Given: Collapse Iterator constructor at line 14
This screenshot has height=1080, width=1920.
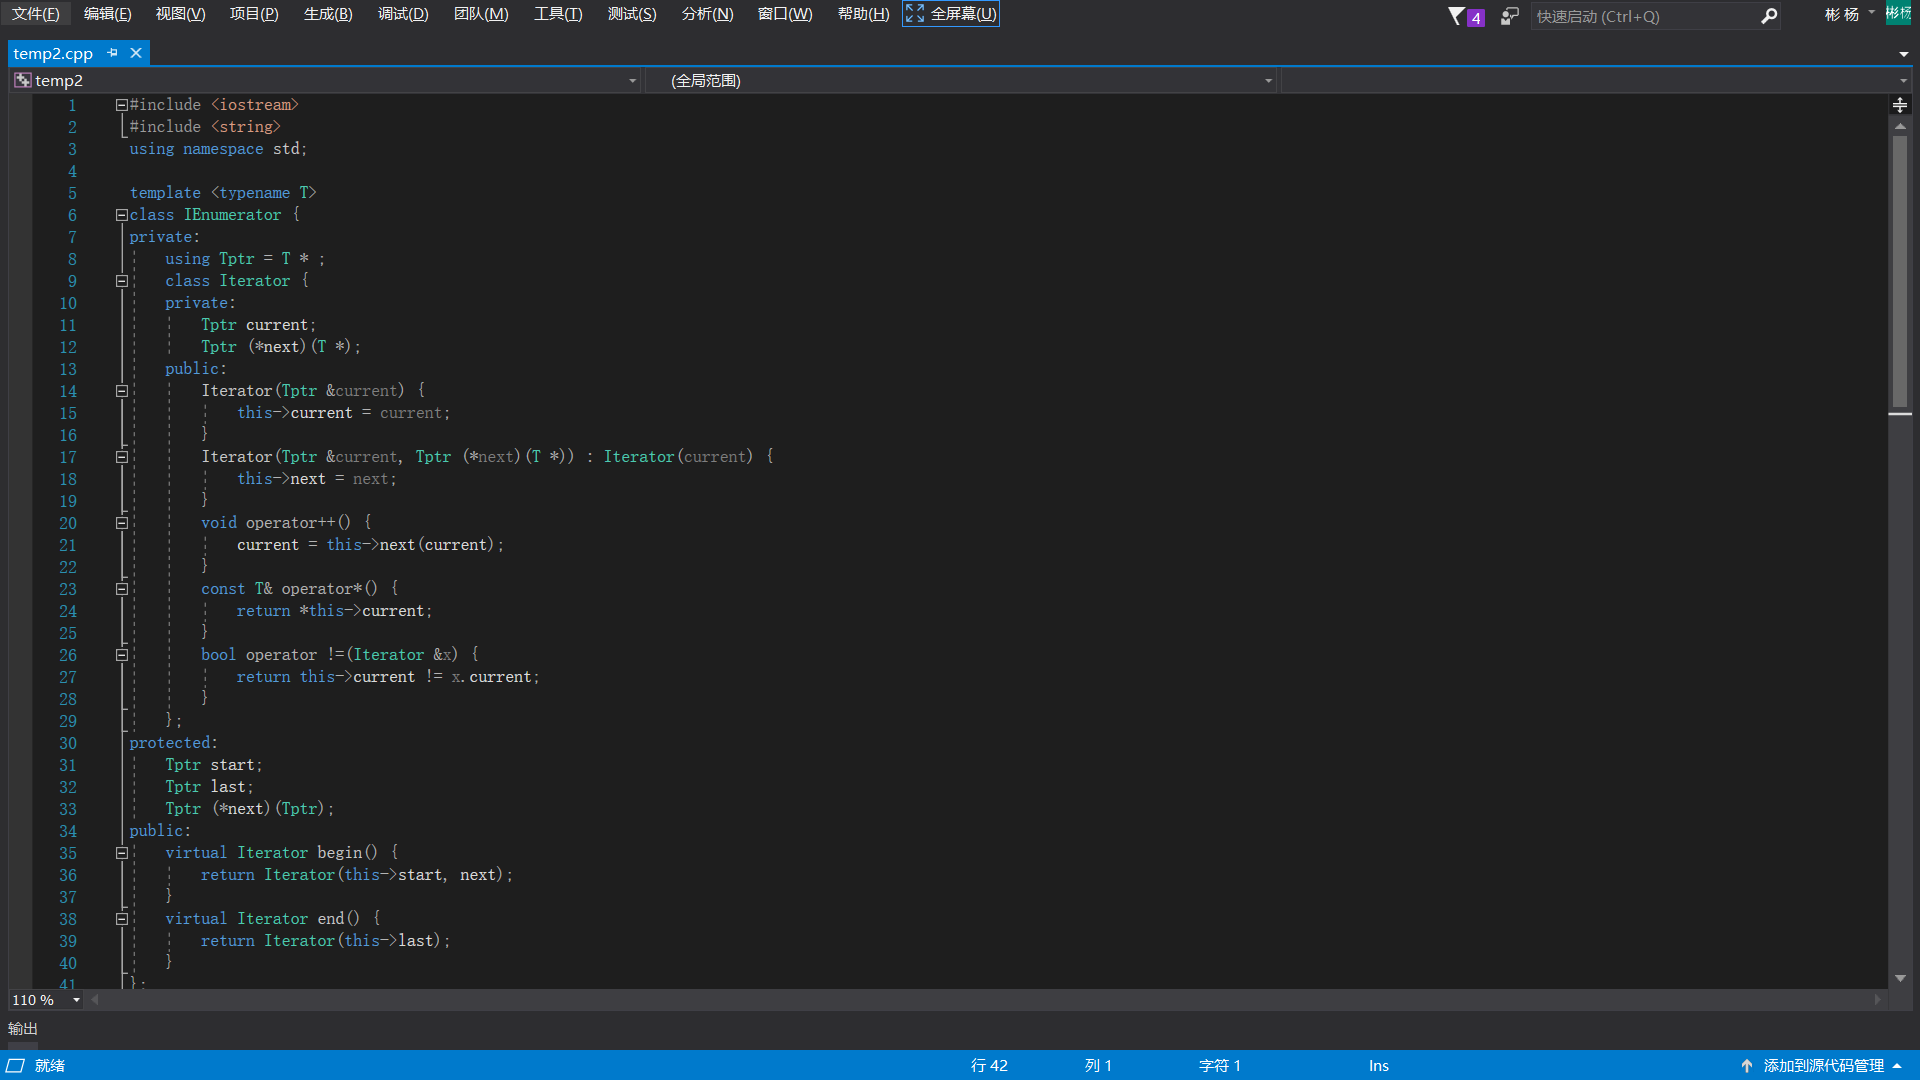Looking at the screenshot, I should point(121,391).
